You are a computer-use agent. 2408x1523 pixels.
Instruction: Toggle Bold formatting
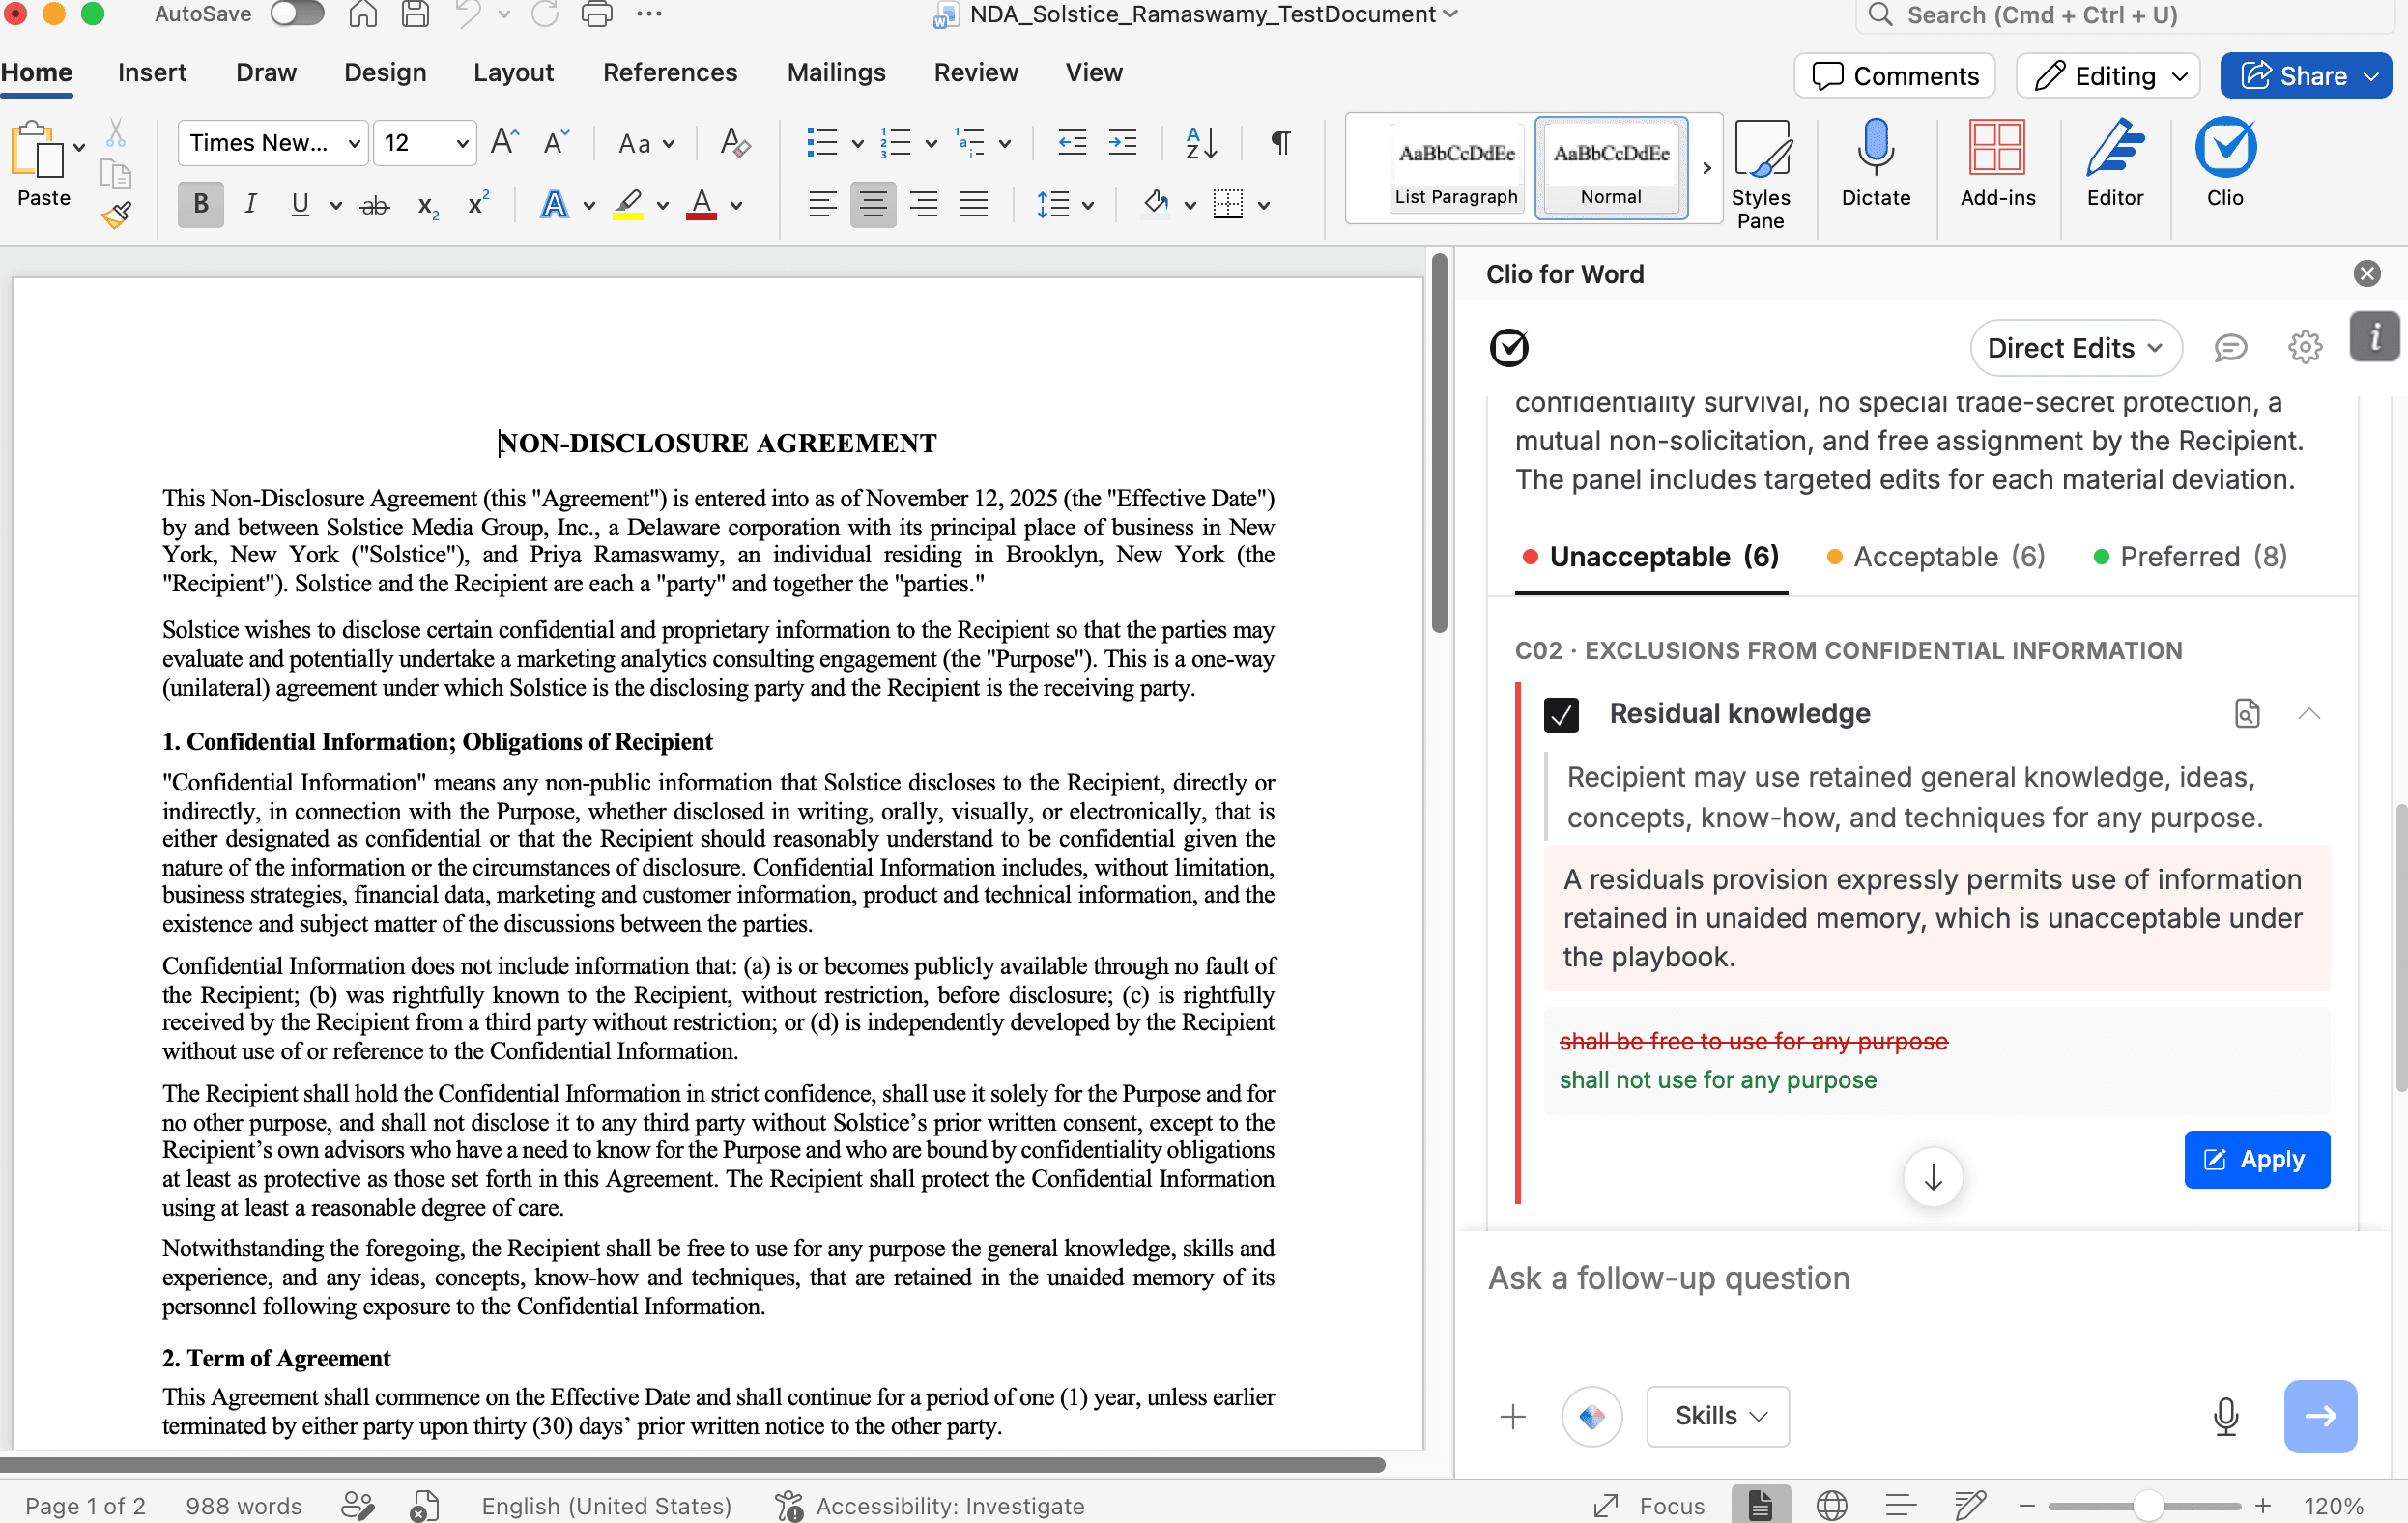[201, 205]
